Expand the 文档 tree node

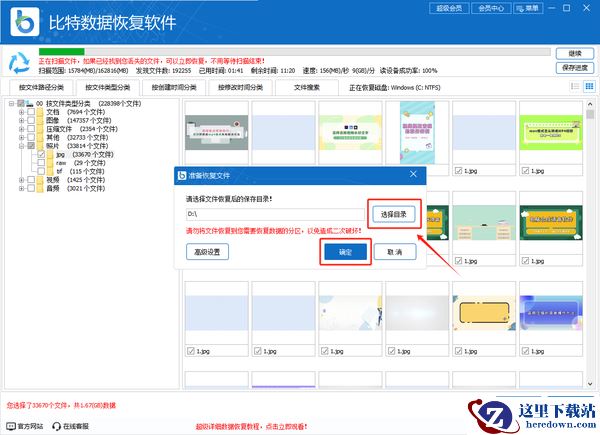[x=21, y=112]
